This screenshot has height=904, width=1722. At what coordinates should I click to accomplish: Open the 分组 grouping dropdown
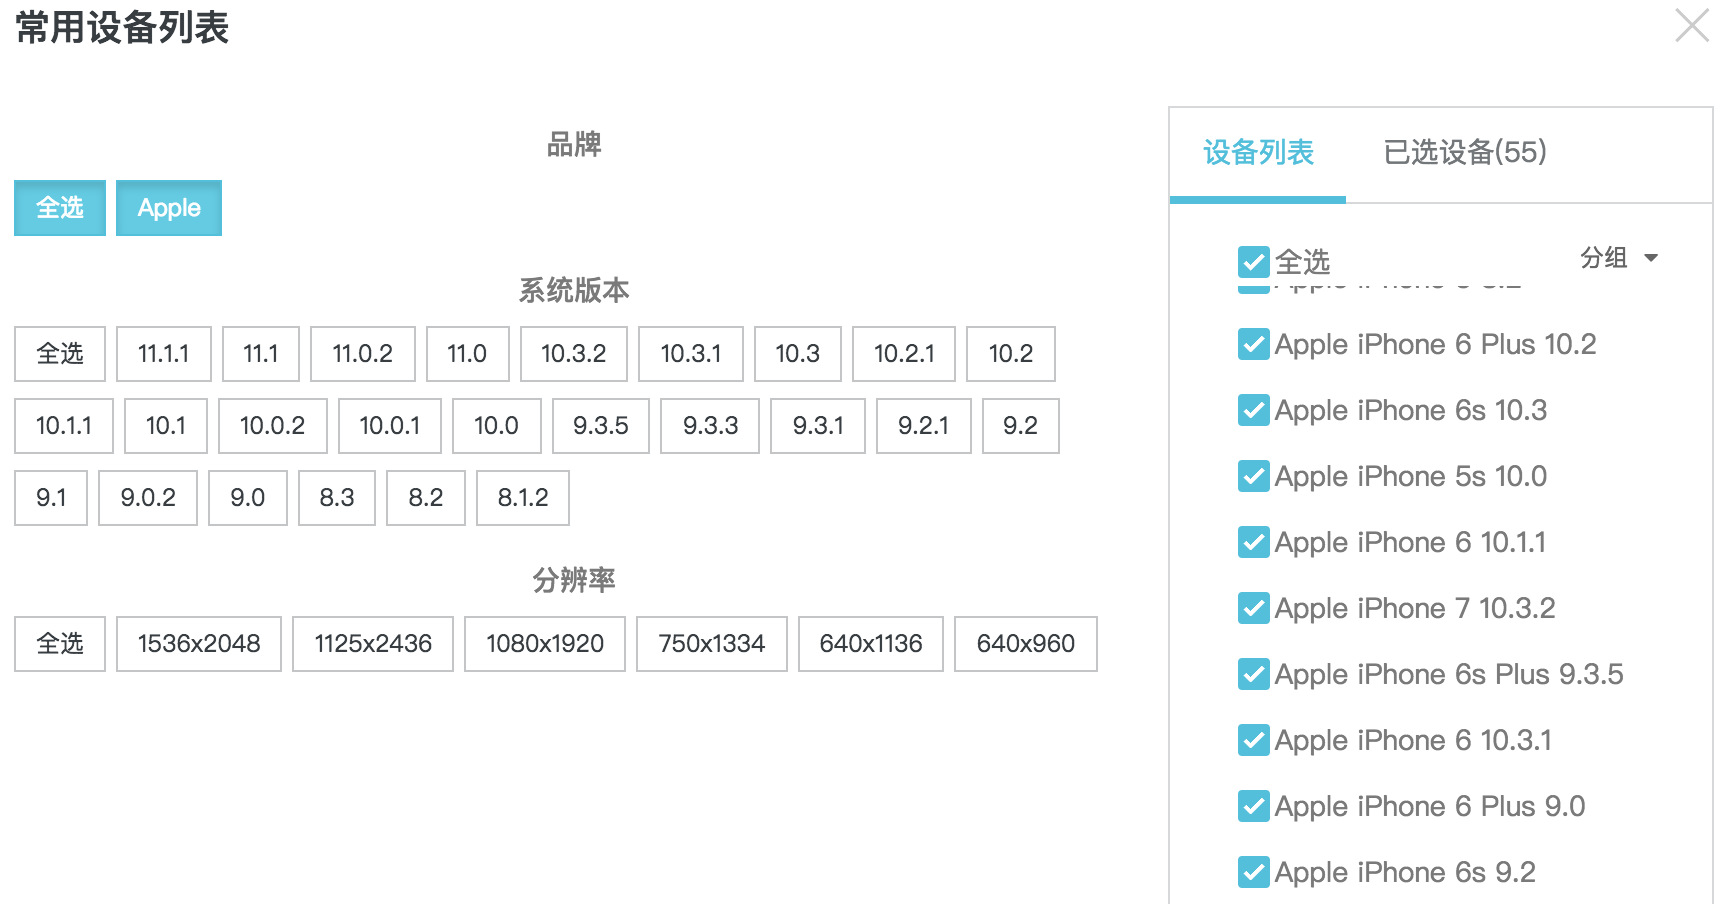click(x=1619, y=258)
